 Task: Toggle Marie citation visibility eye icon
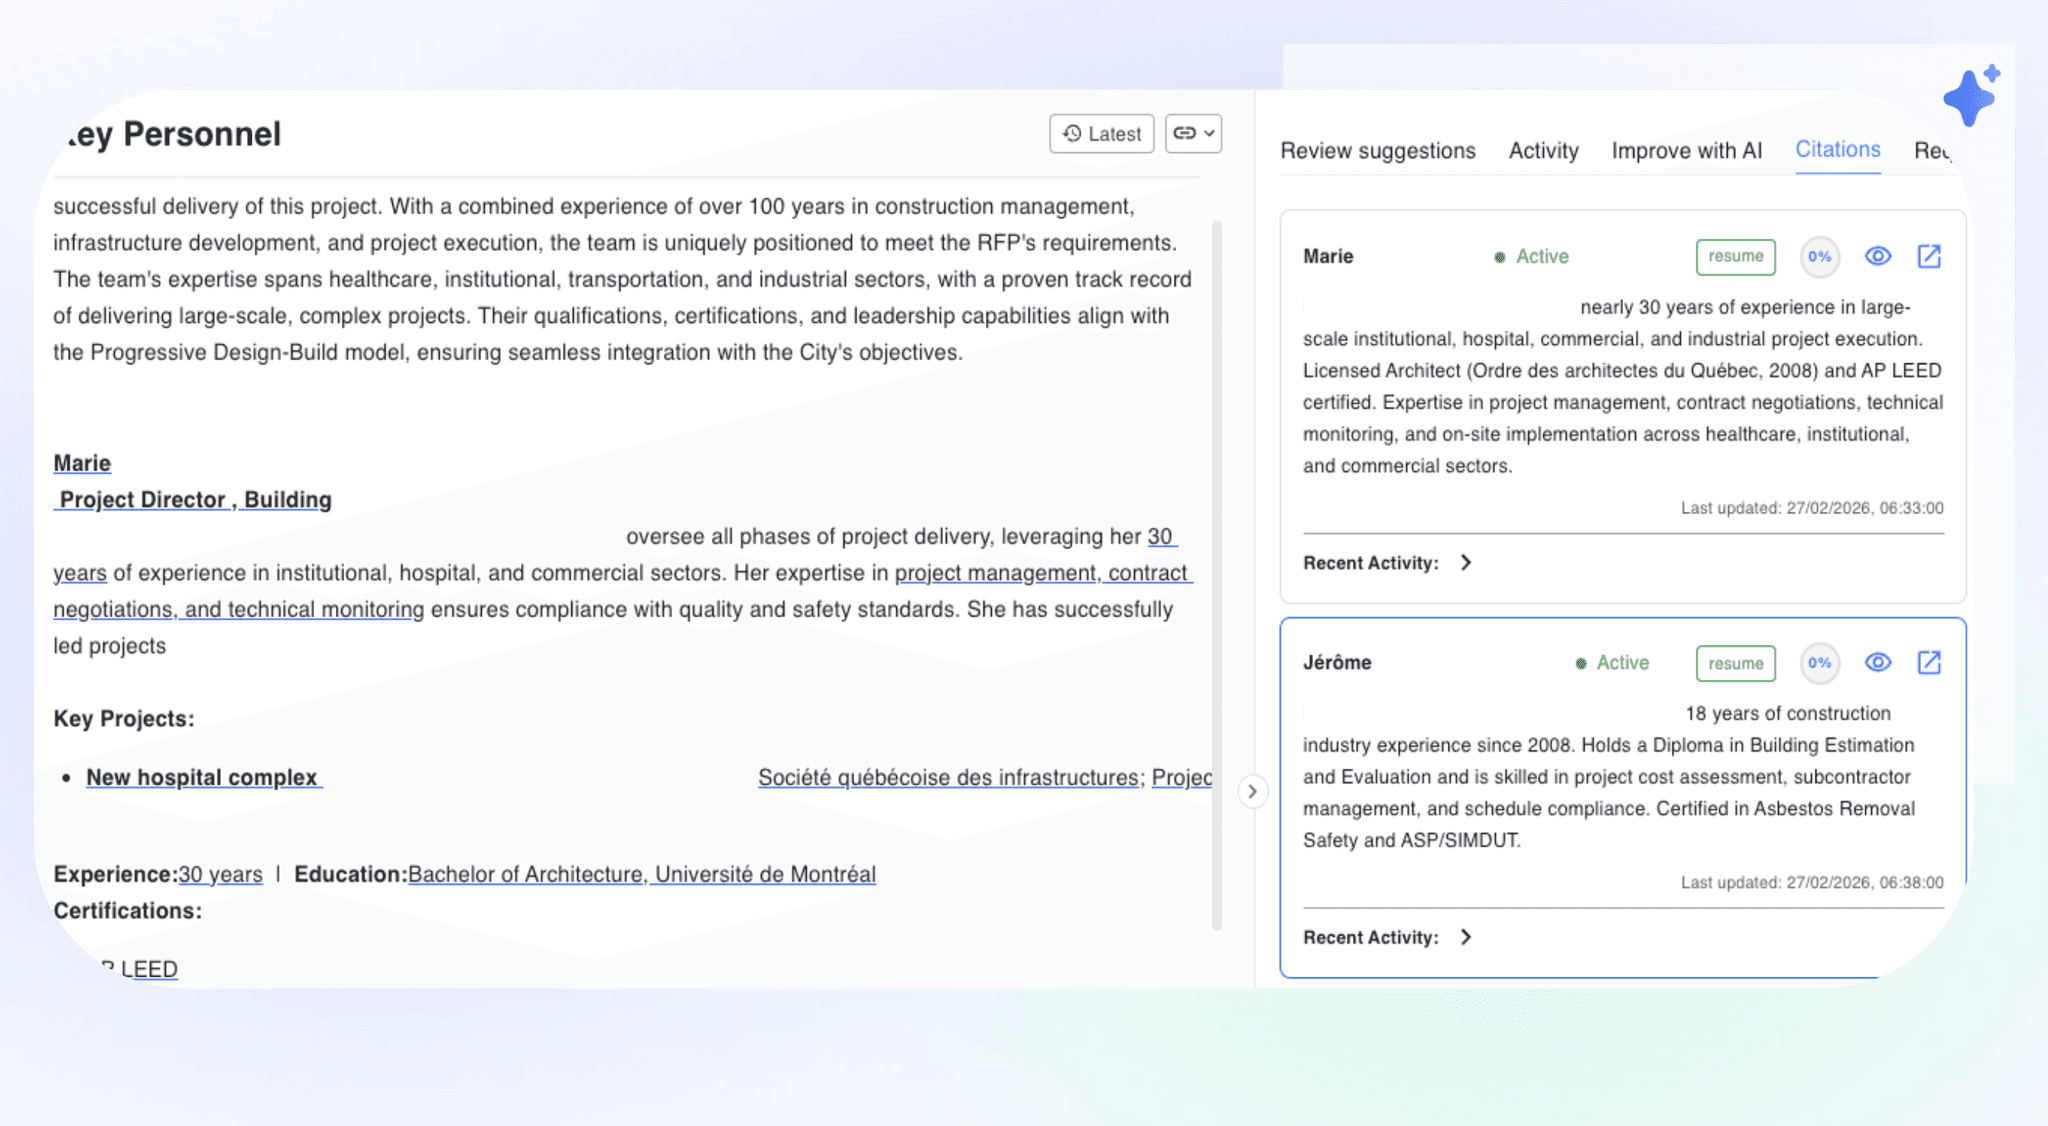click(1877, 256)
